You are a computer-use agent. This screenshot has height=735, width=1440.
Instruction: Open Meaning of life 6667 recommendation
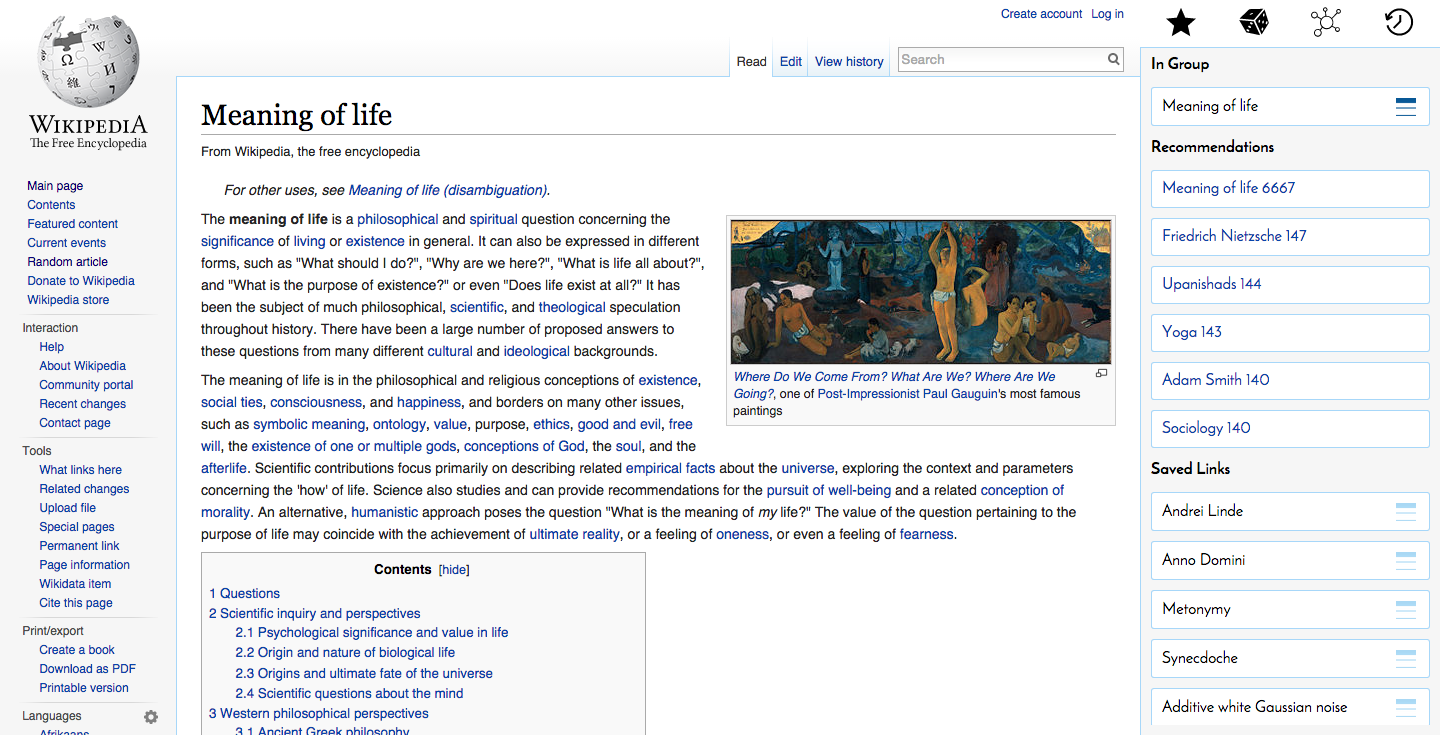1290,188
